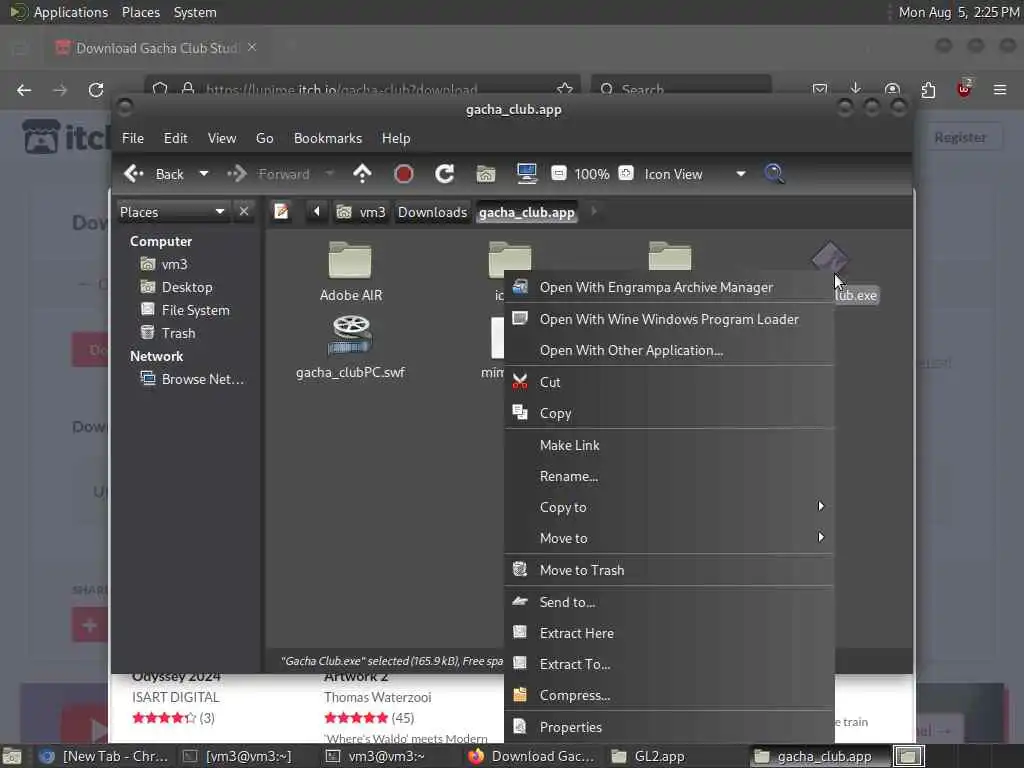1024x768 pixels.
Task: Select the Adobe AIR folder
Action: [x=351, y=272]
